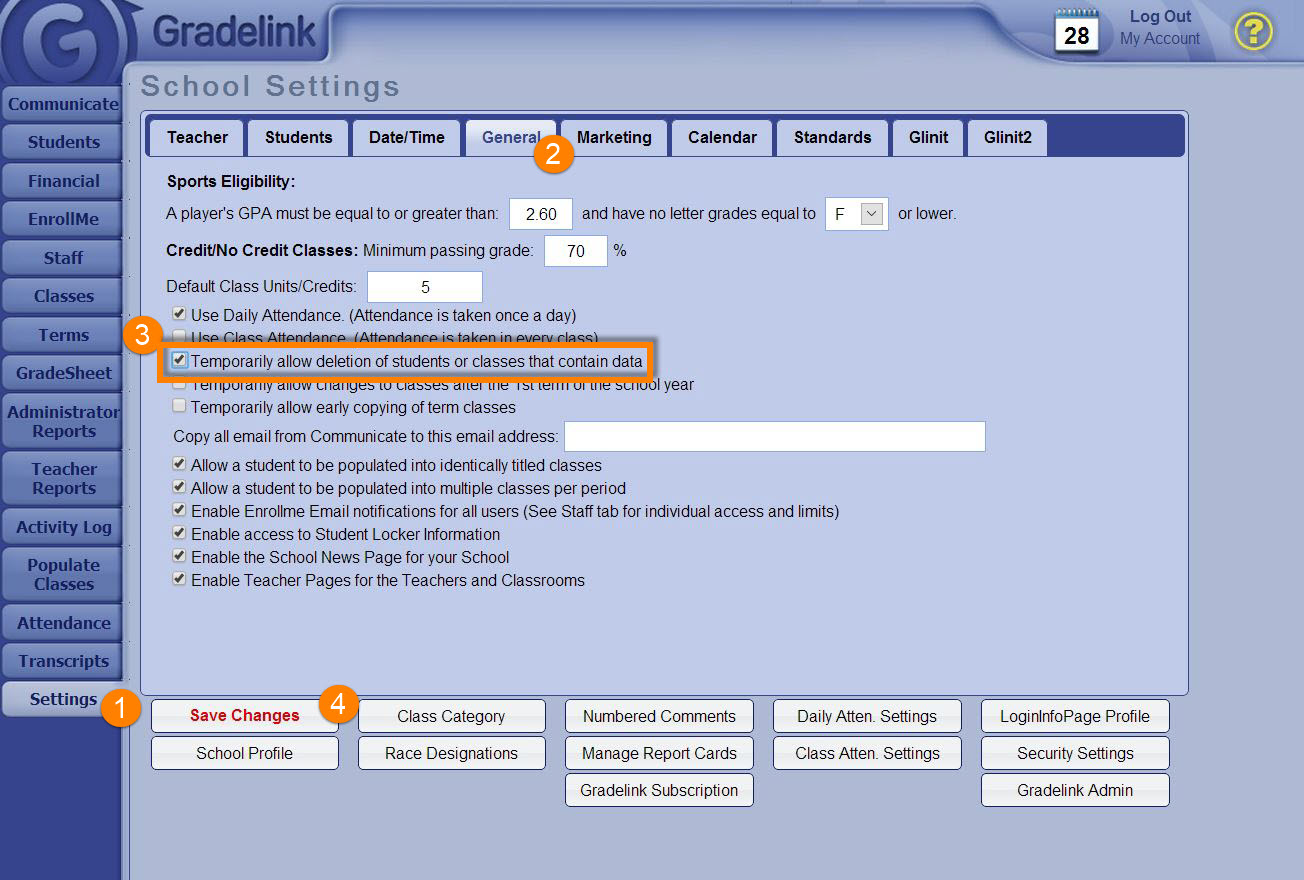Uncheck temporarily allow deletion of students checkbox

[x=180, y=360]
